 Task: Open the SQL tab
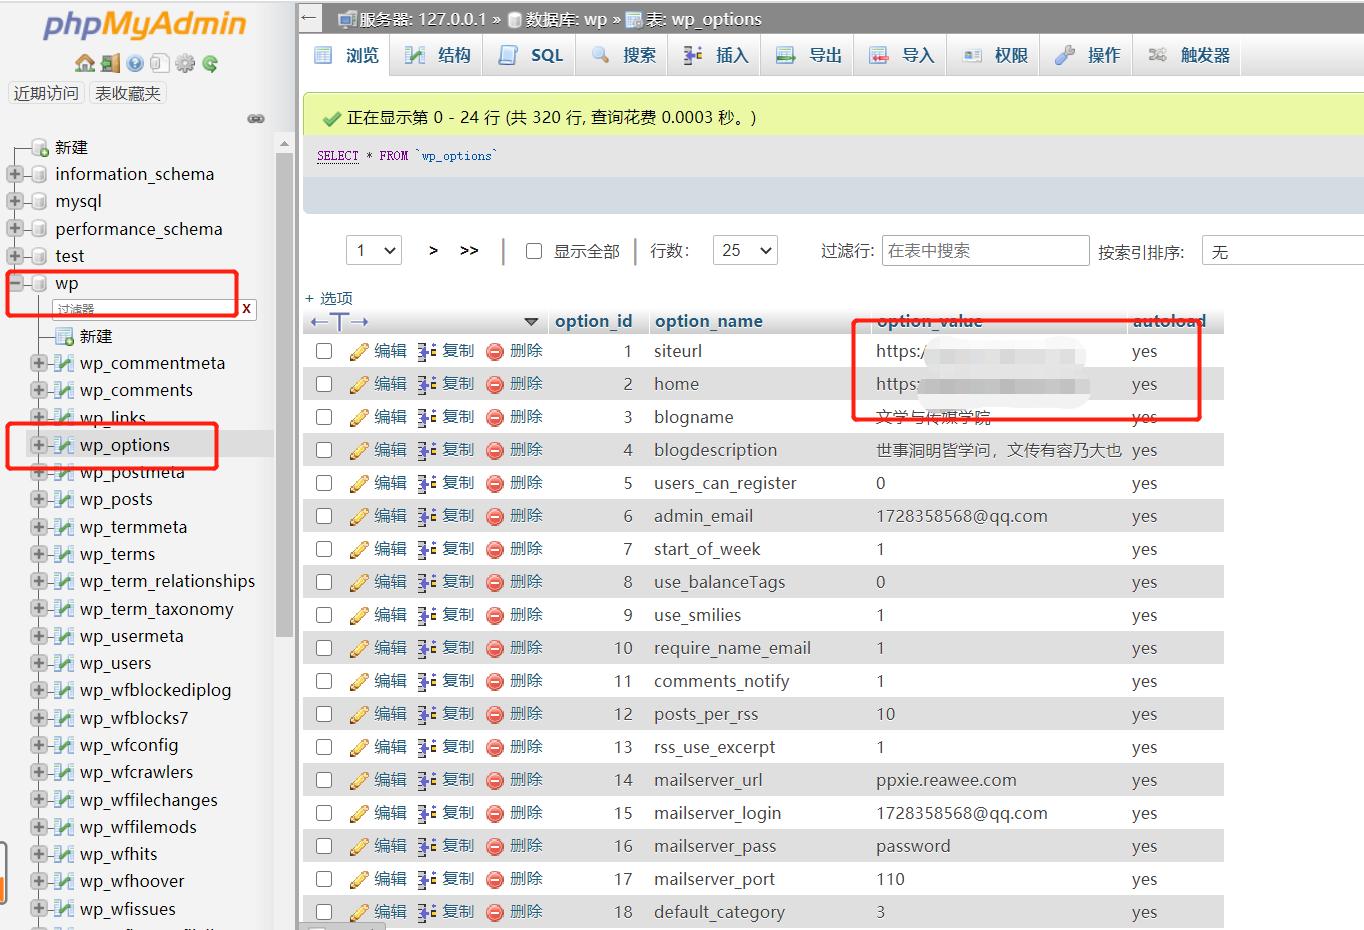[532, 55]
